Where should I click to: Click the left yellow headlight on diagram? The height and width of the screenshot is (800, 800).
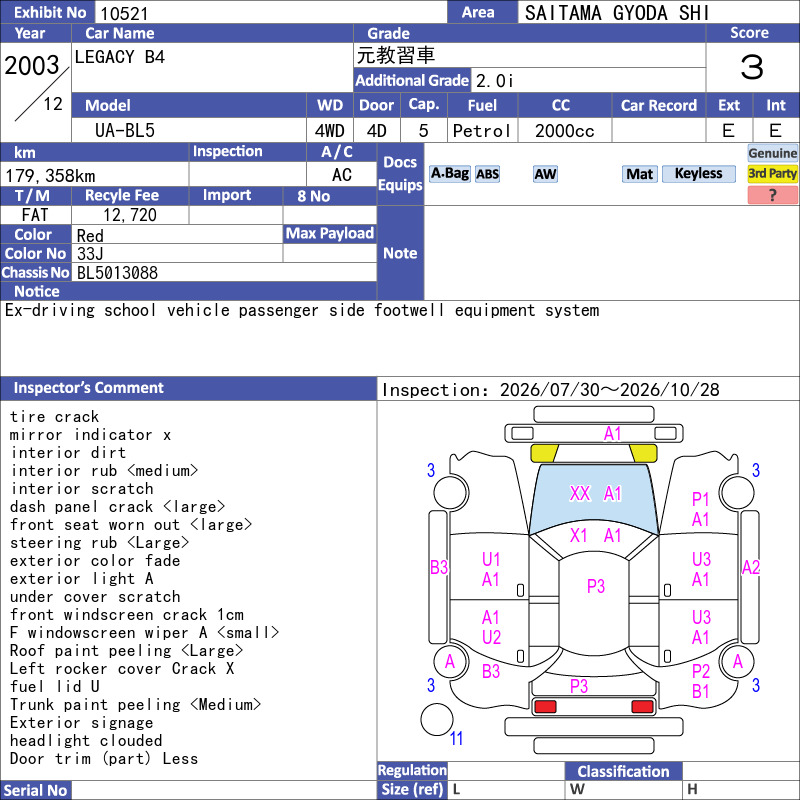coord(544,453)
